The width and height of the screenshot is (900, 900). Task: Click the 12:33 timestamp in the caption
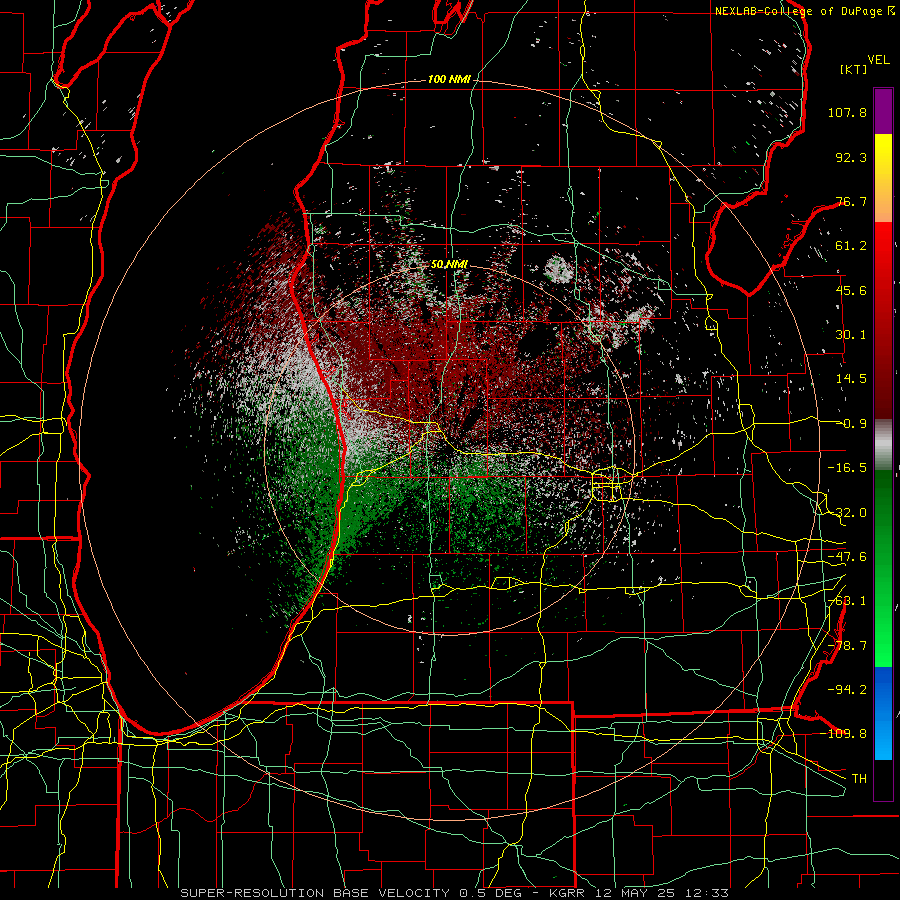click(708, 893)
